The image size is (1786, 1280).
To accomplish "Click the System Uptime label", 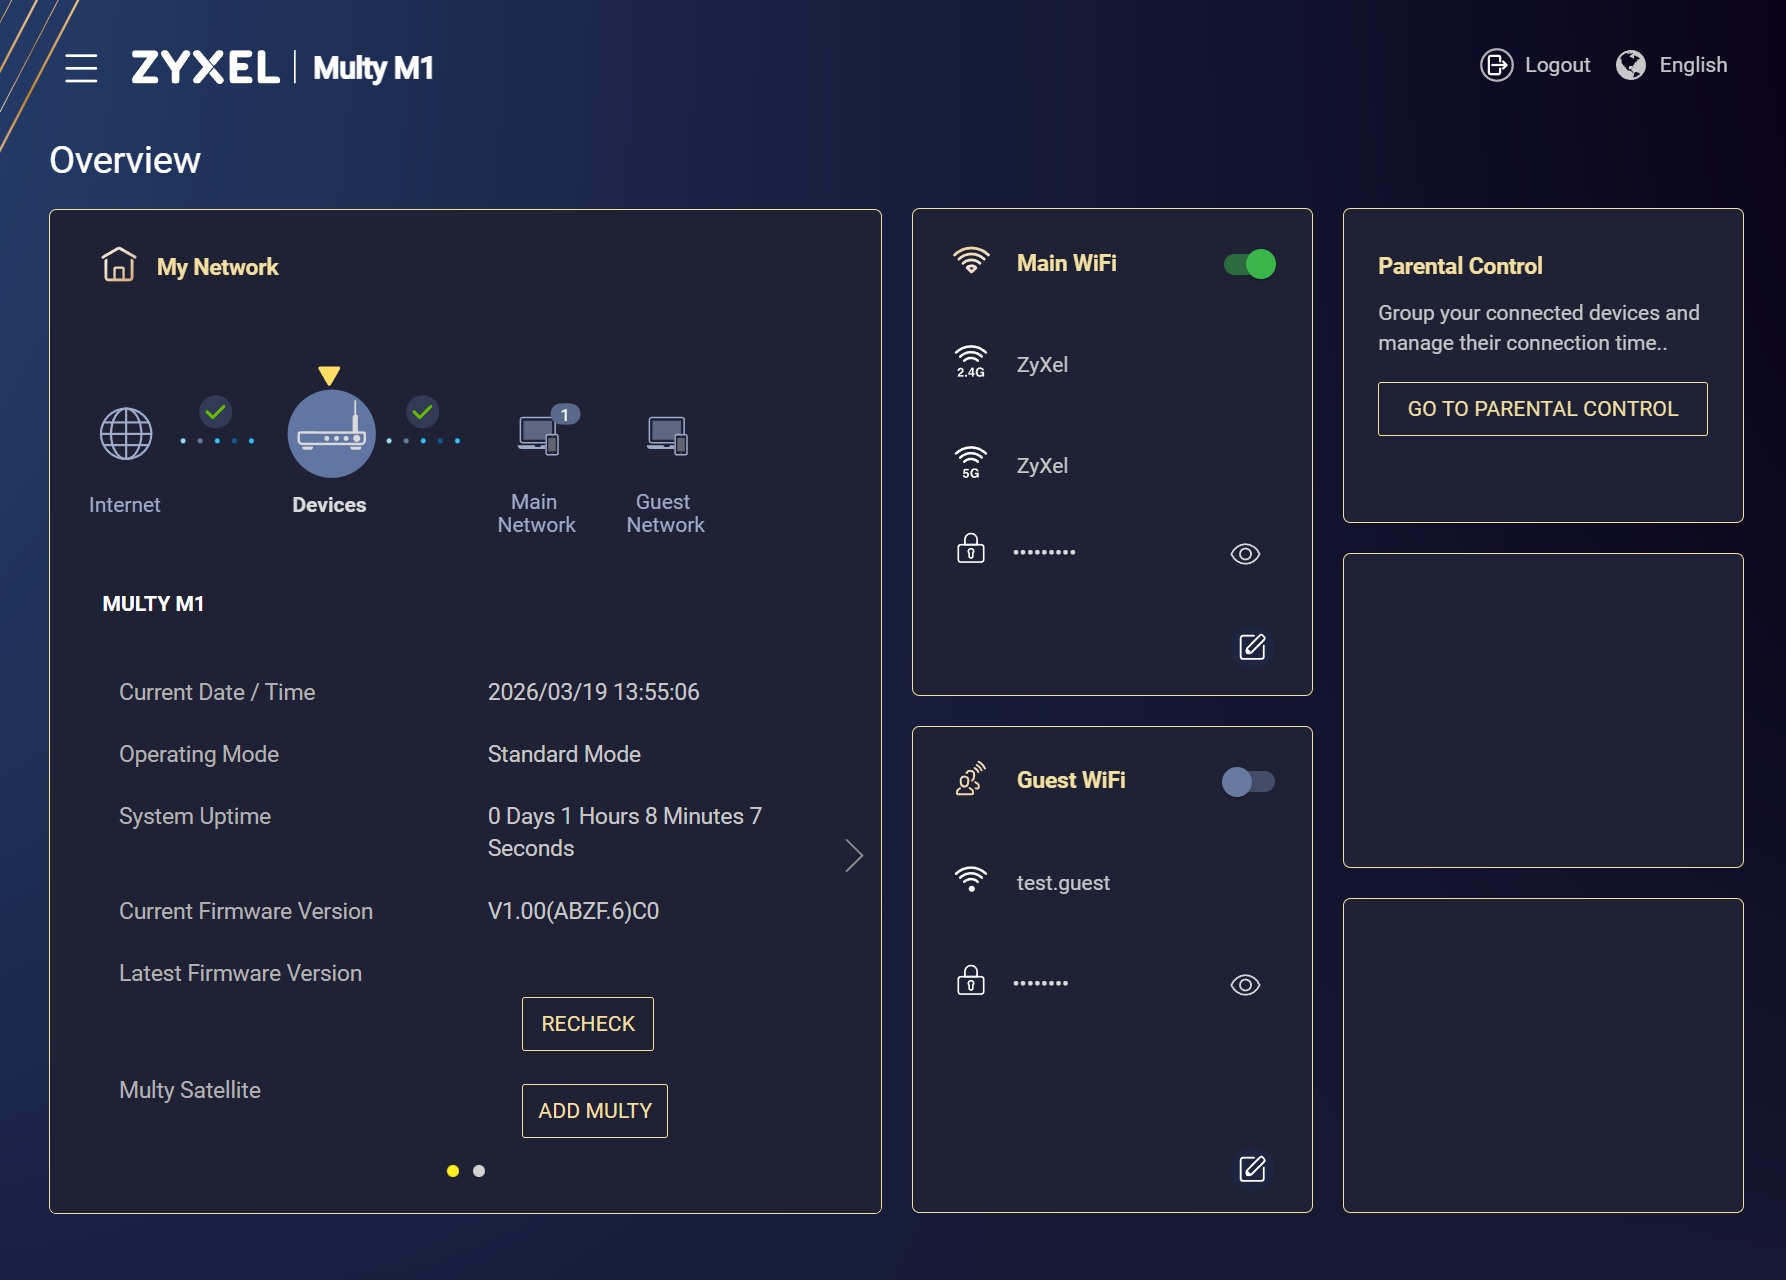I will click(195, 816).
